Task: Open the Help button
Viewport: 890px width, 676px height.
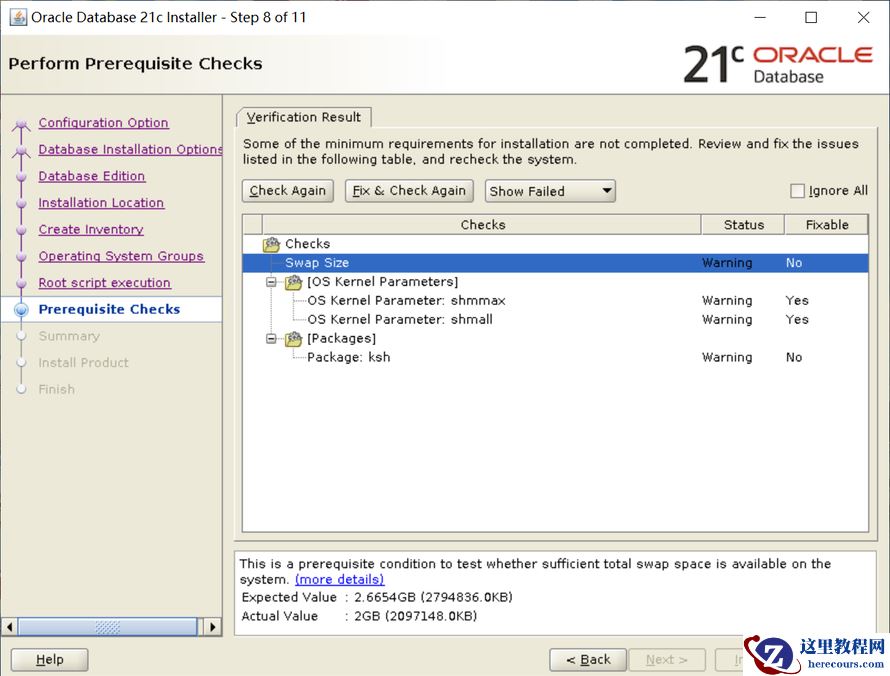Action: pos(49,660)
